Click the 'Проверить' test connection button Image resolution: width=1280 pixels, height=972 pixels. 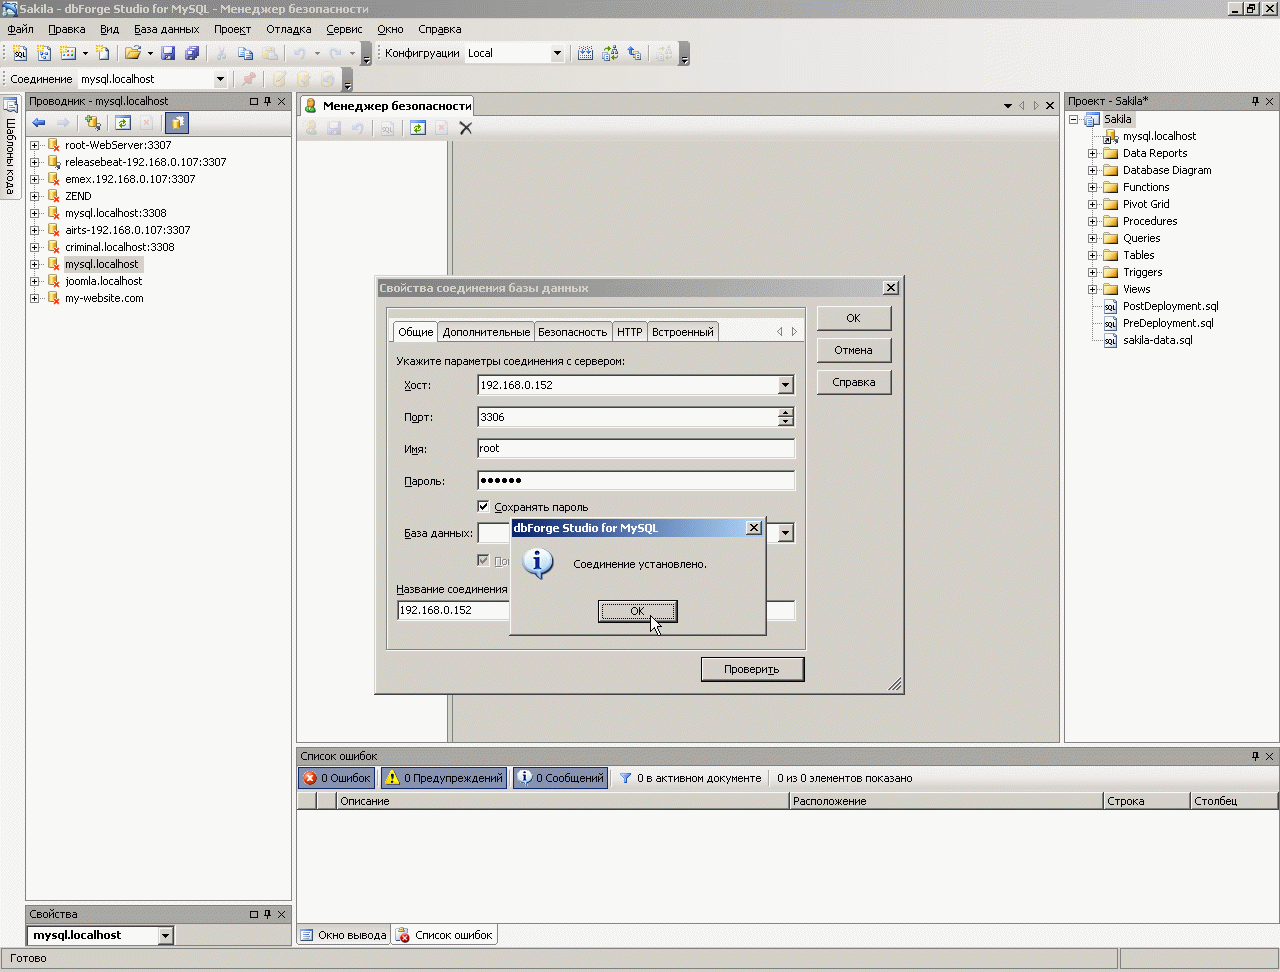tap(752, 669)
